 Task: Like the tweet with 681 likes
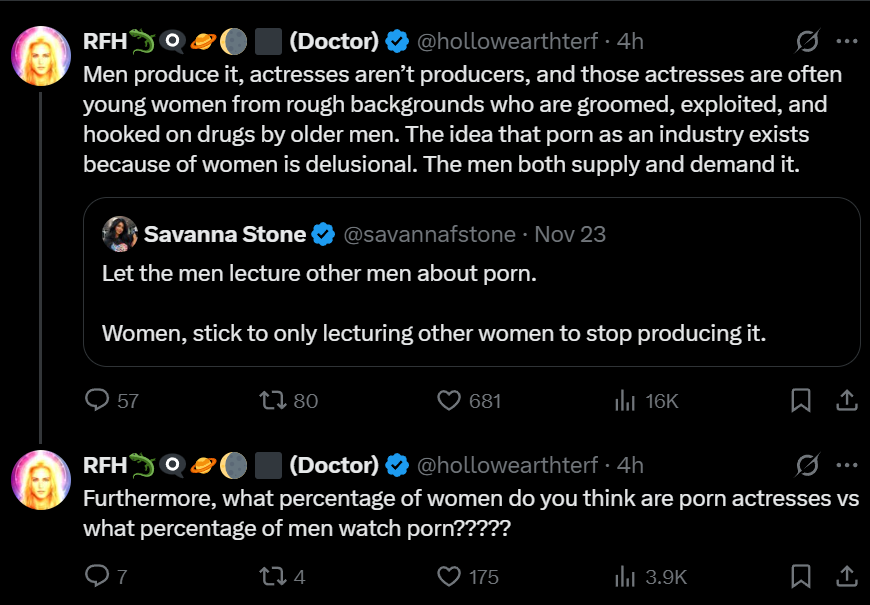coord(449,401)
